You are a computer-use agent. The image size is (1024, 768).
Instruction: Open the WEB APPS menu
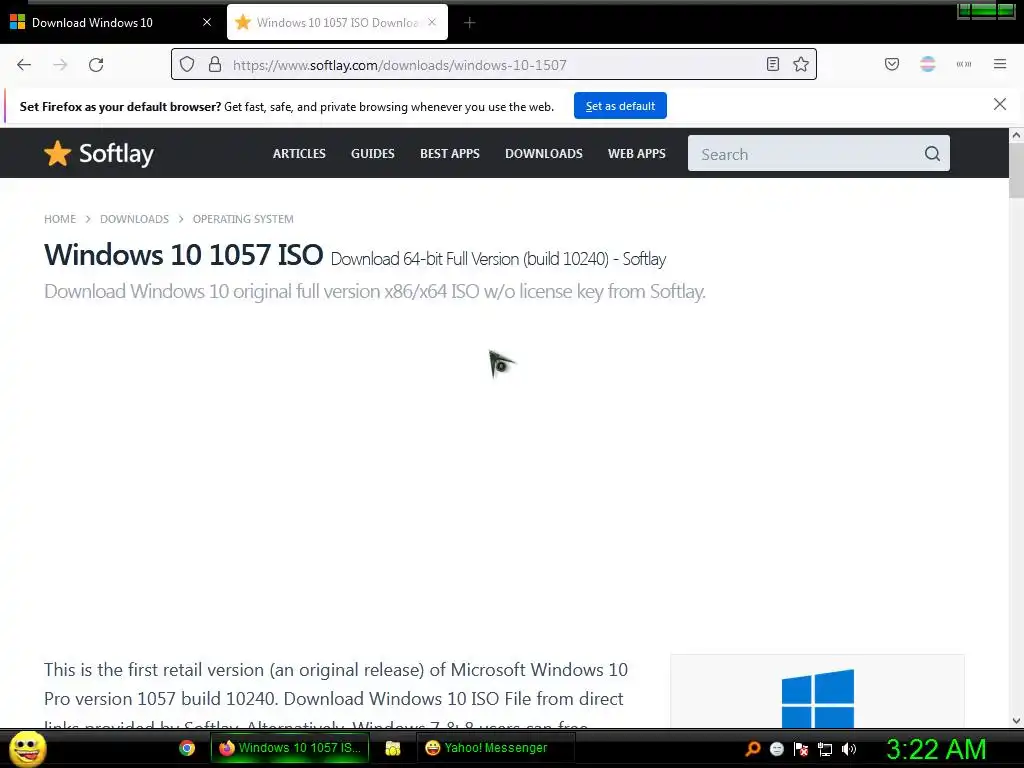click(637, 153)
